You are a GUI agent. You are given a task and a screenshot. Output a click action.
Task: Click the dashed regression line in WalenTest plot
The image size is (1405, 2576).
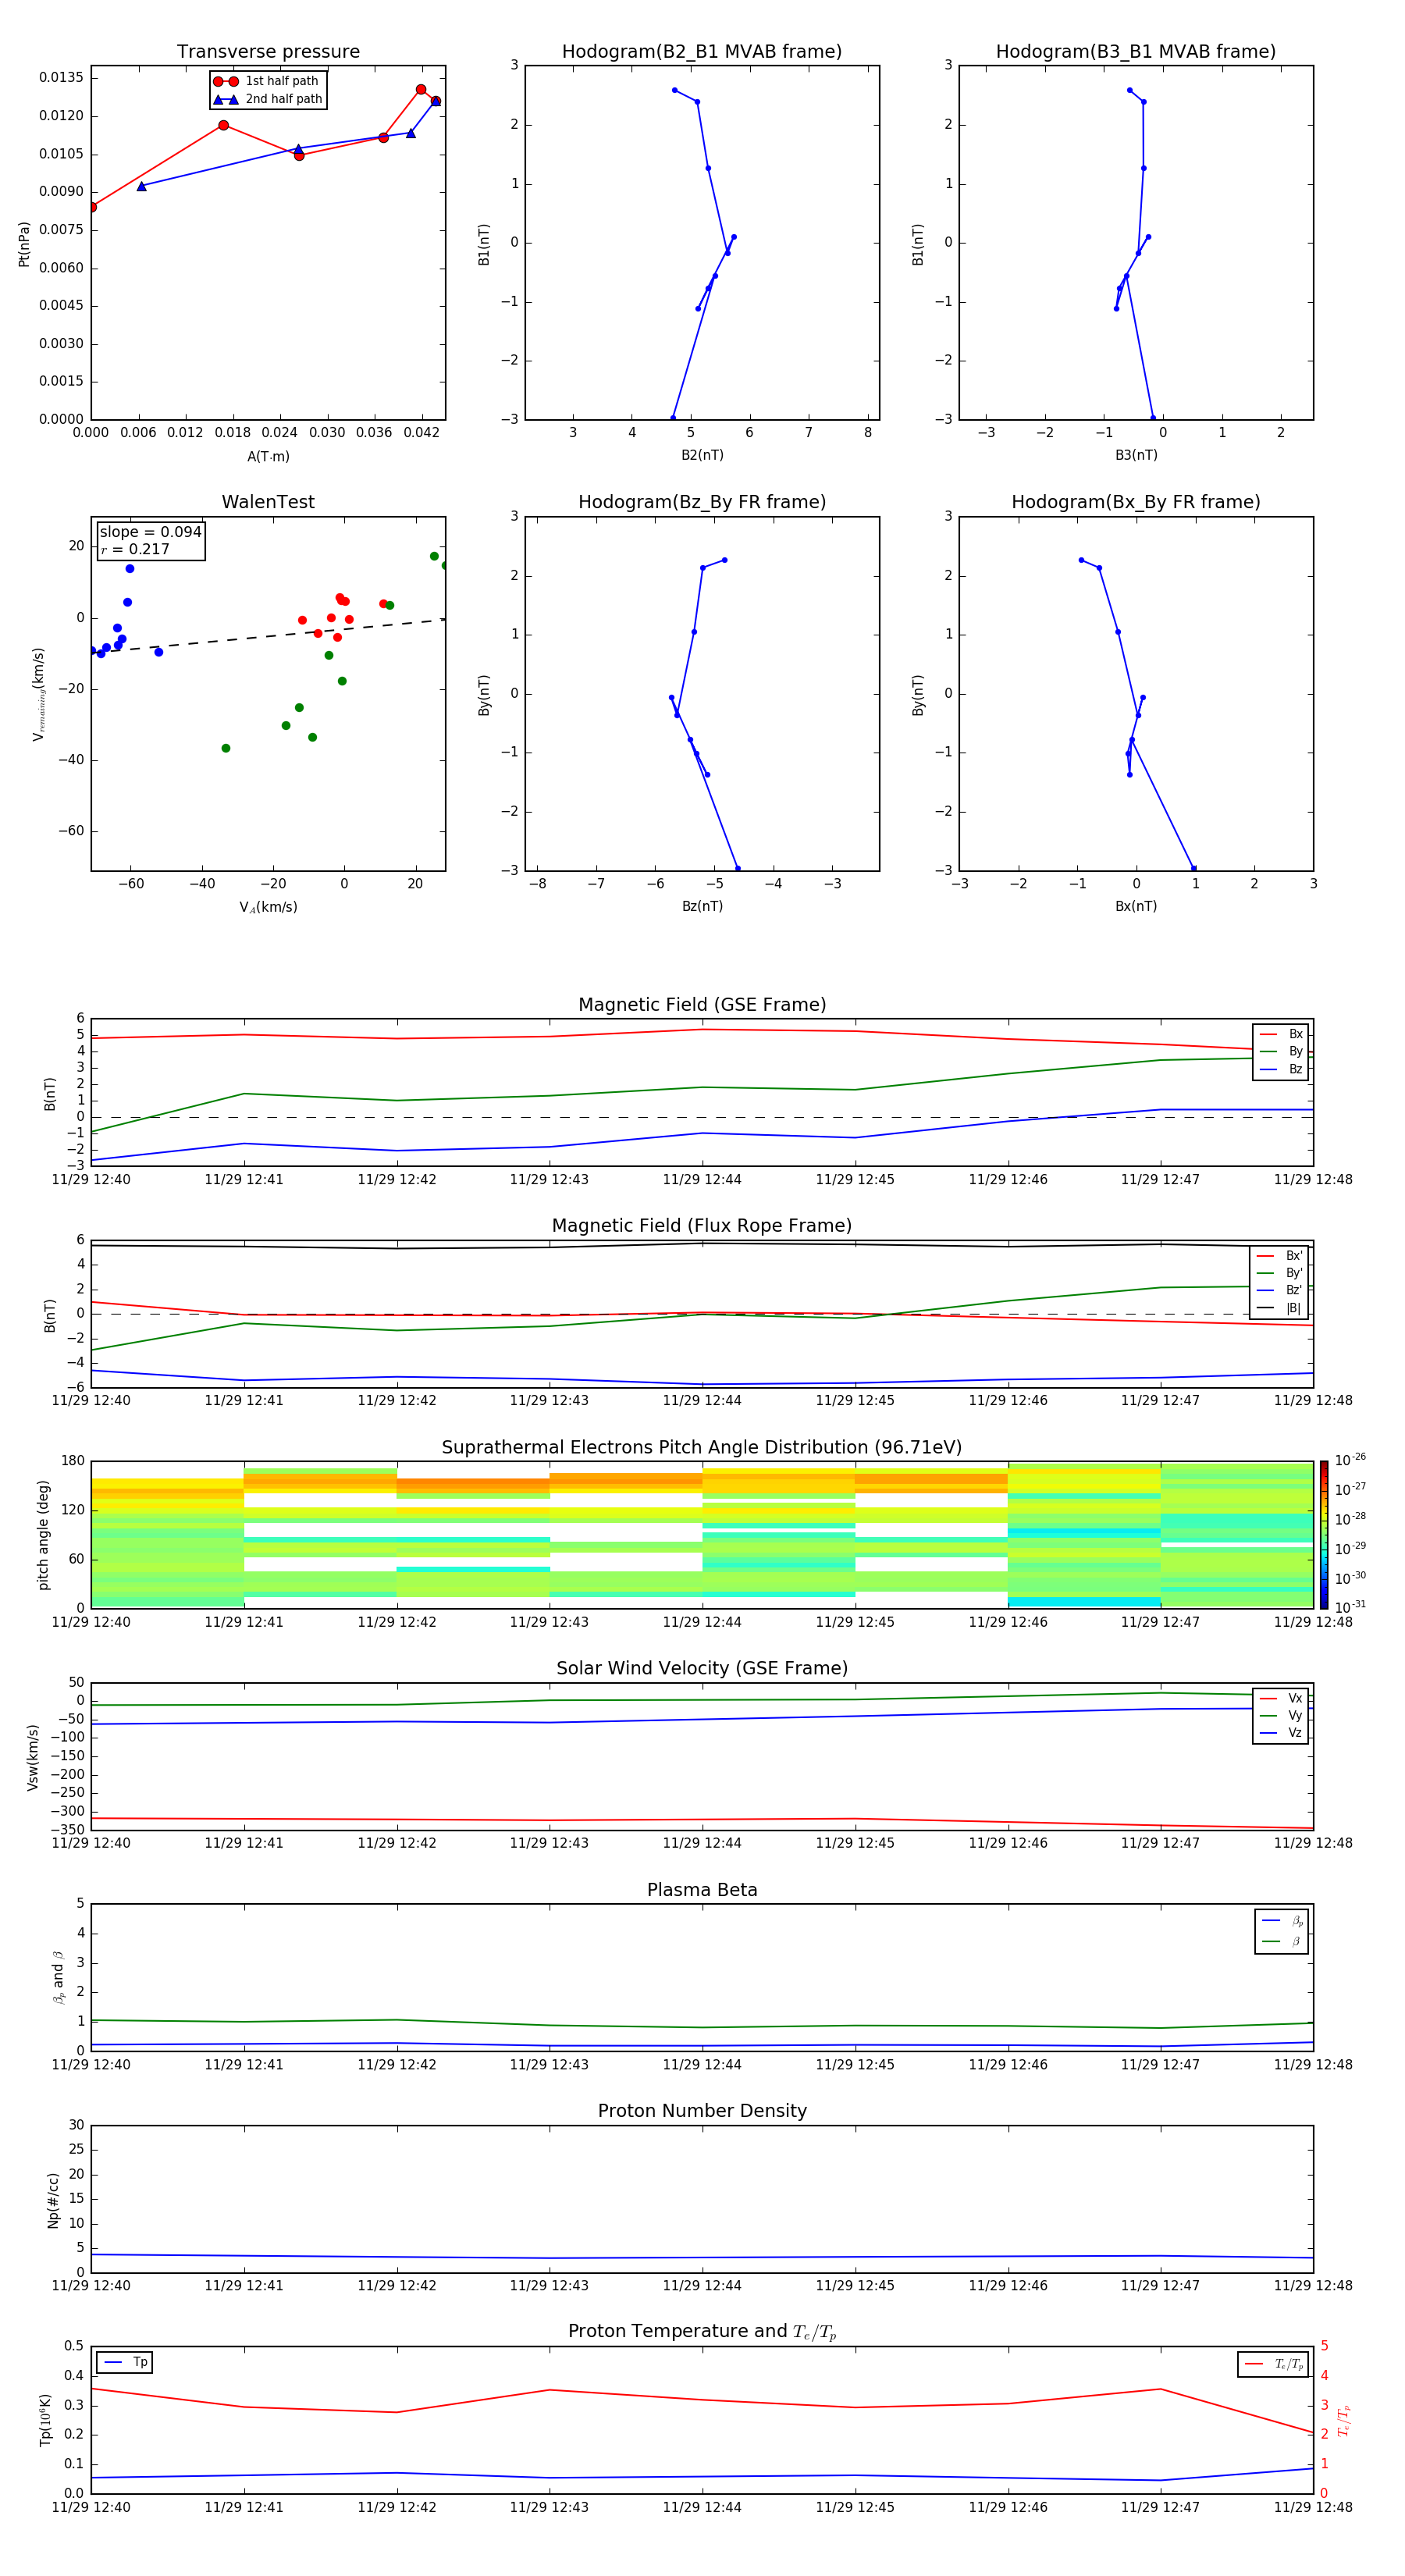point(268,635)
